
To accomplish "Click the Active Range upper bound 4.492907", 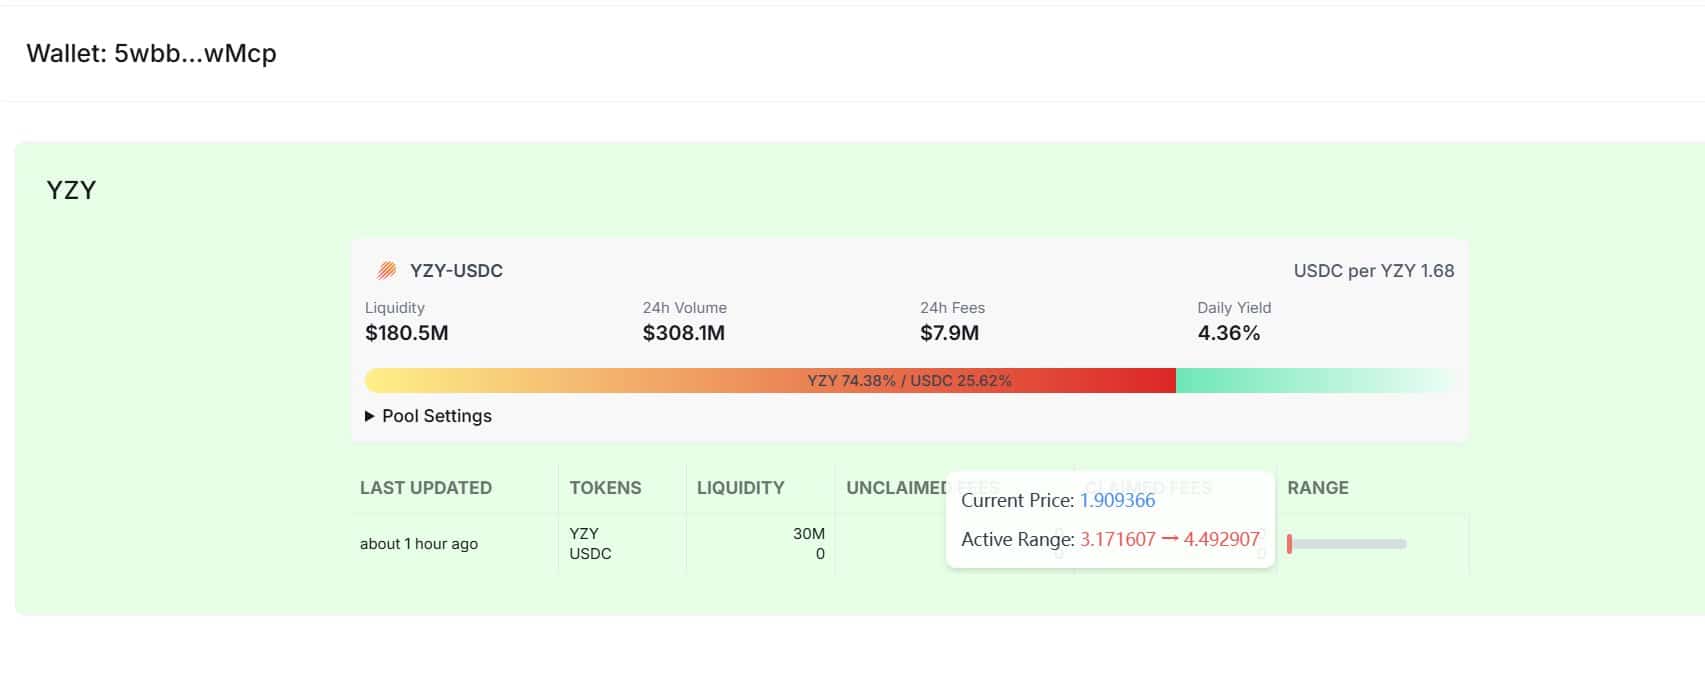I will 1221,540.
